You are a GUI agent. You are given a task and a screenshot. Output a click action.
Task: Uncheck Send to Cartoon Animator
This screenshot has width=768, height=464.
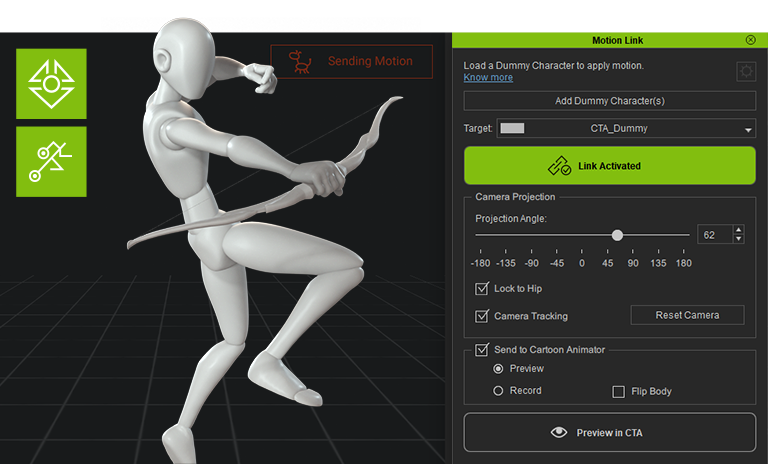point(482,349)
